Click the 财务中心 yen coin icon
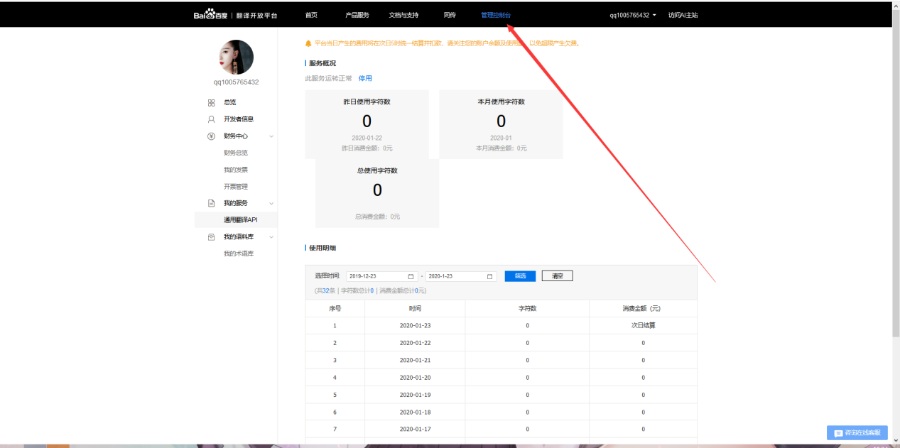The width and height of the screenshot is (900, 448). point(211,135)
